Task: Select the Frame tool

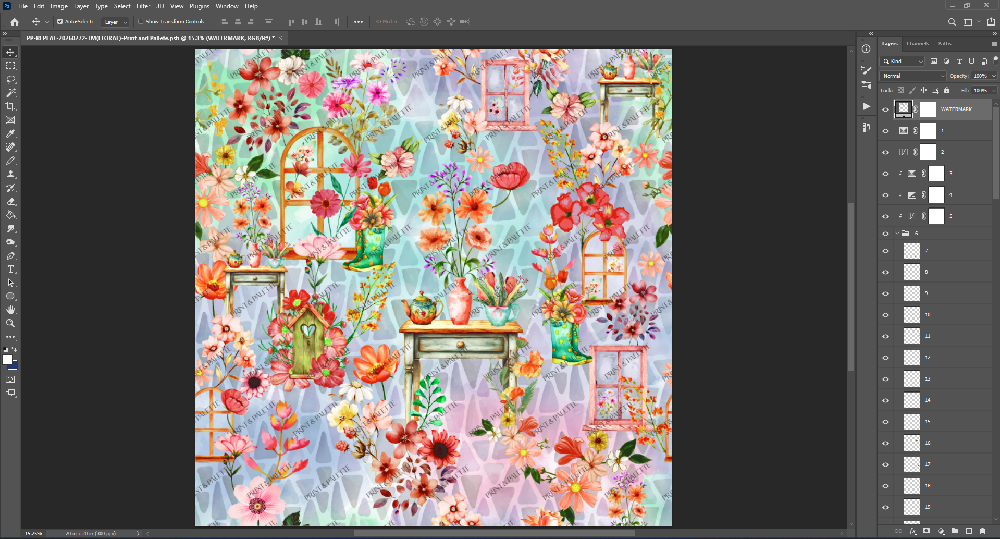Action: (x=11, y=120)
